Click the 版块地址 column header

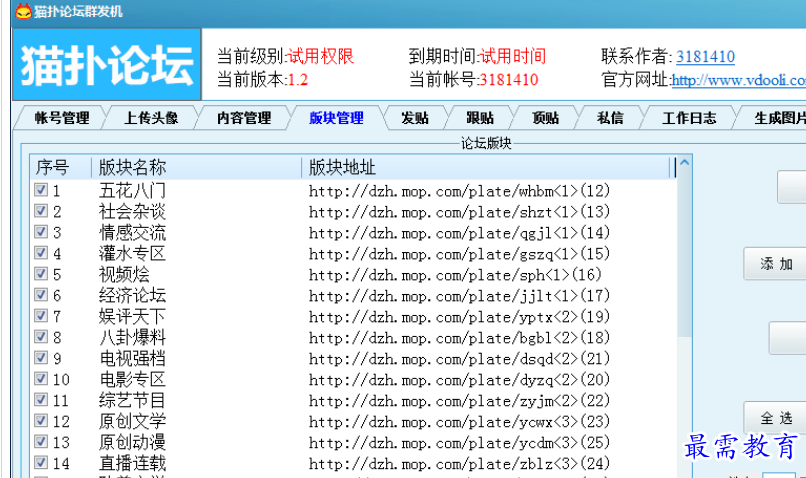pyautogui.click(x=487, y=168)
